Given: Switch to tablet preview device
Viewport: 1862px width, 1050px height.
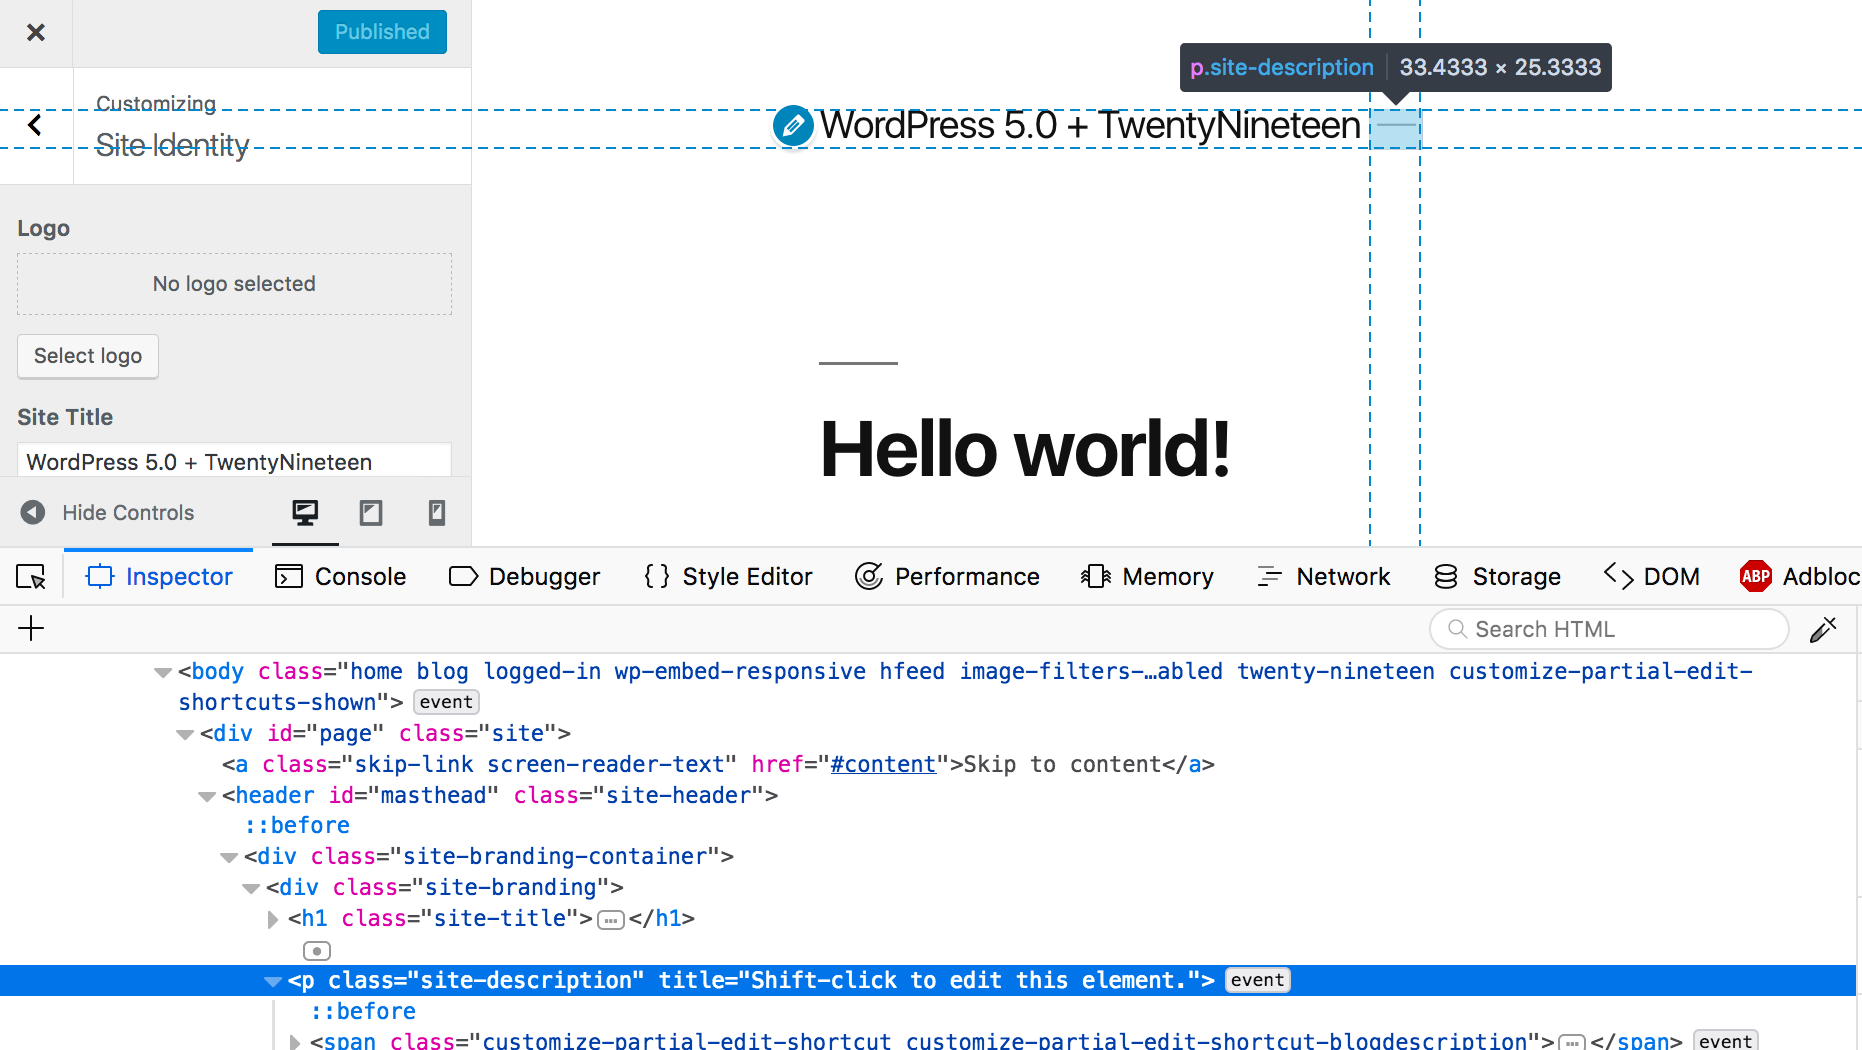Looking at the screenshot, I should tap(371, 513).
